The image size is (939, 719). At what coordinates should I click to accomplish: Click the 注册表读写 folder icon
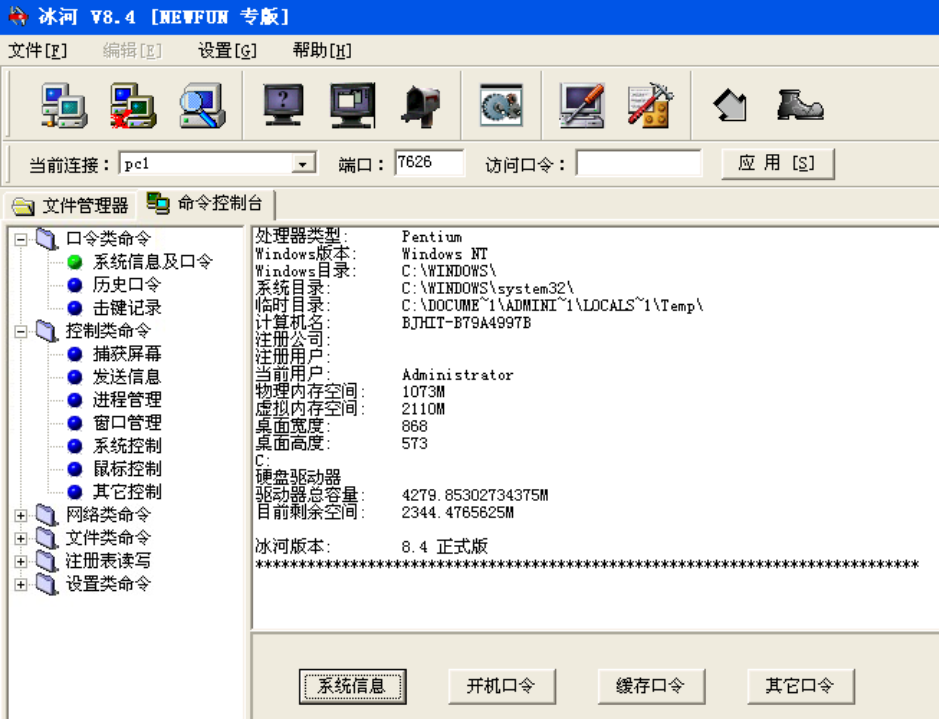[x=47, y=561]
